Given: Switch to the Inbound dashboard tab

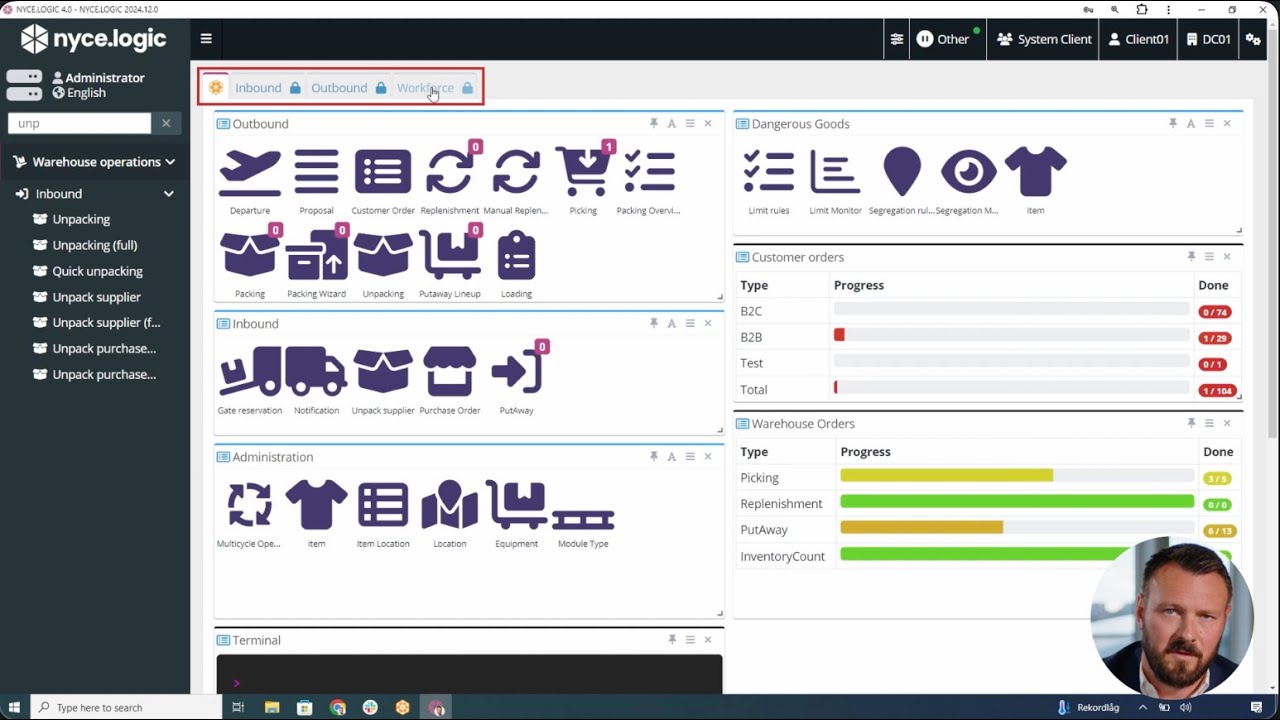Looking at the screenshot, I should (267, 87).
